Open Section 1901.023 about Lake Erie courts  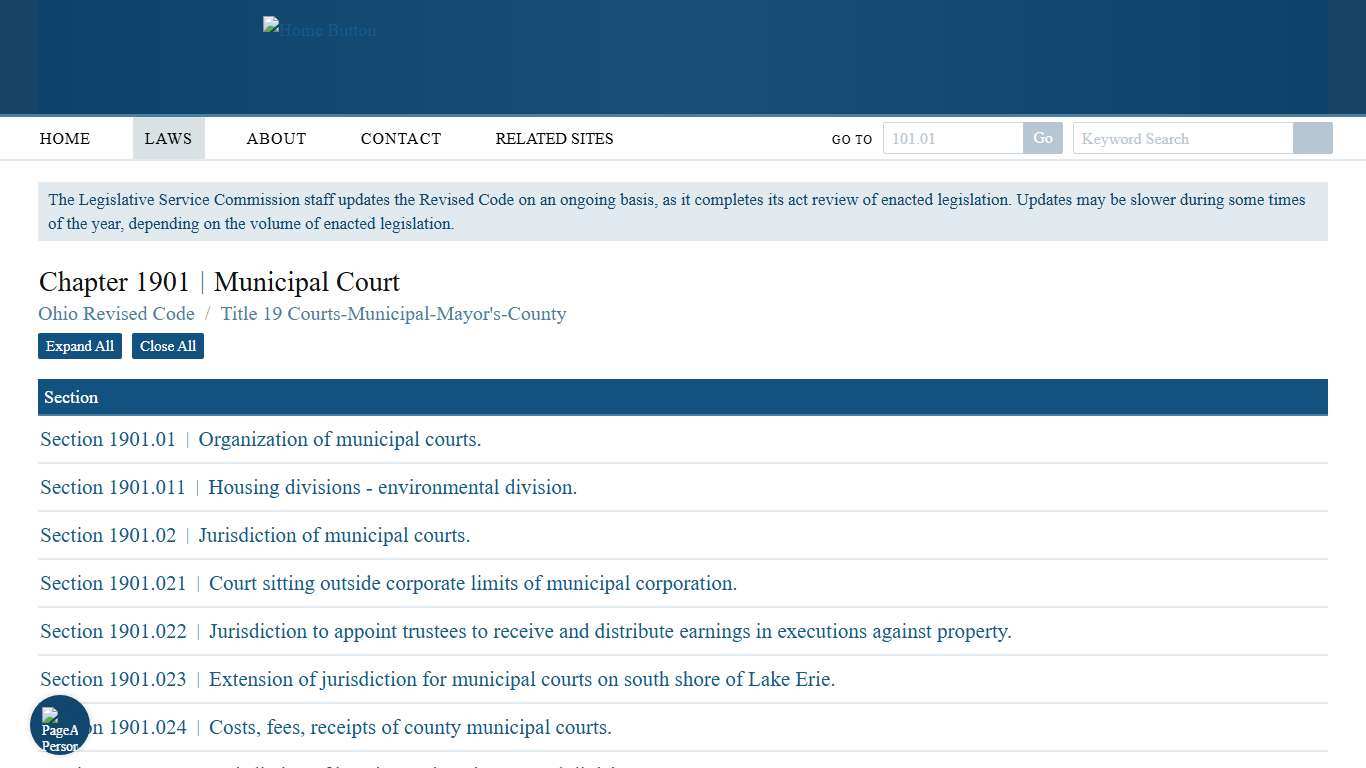437,679
